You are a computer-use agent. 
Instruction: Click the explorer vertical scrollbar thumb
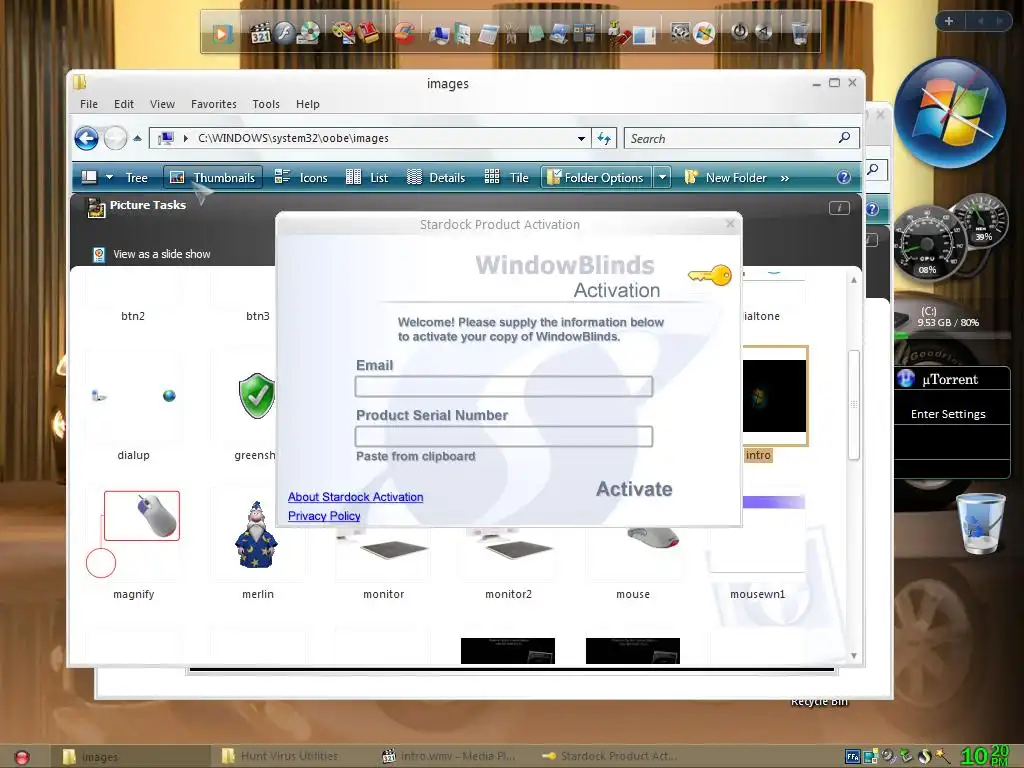(x=853, y=405)
